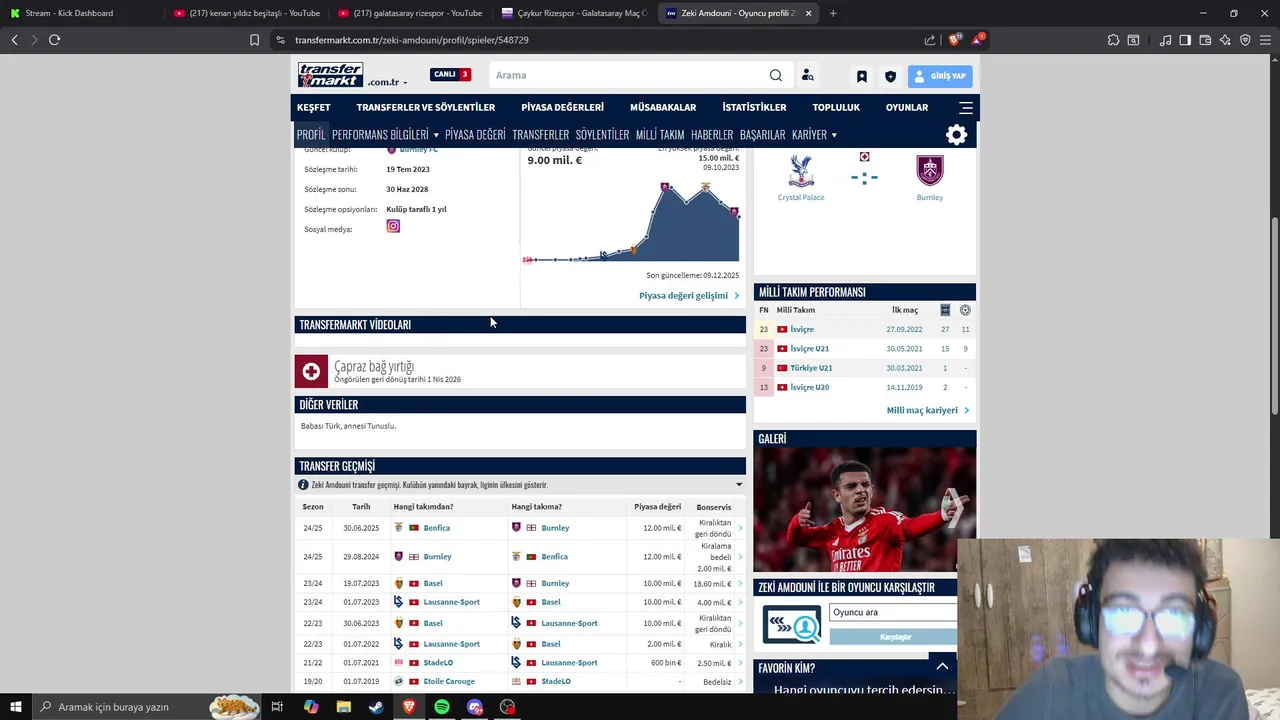Open the Etoile Carouge club link
1280x720 pixels.
[x=449, y=682]
